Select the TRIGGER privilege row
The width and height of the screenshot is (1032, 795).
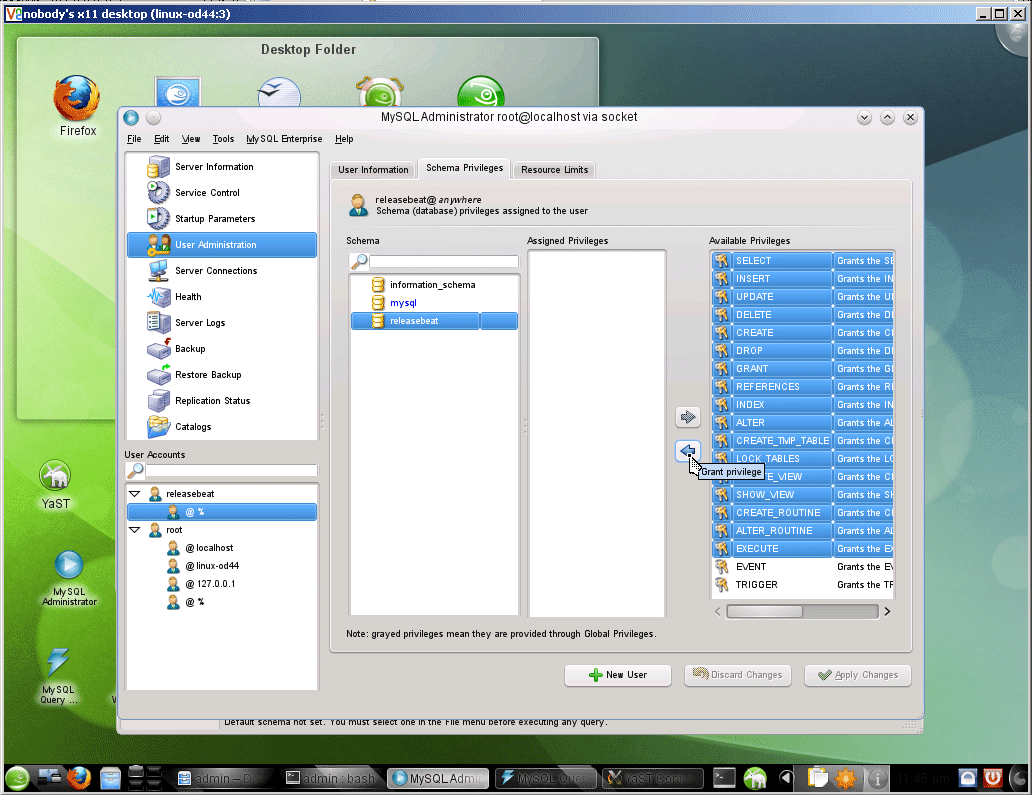pos(802,585)
